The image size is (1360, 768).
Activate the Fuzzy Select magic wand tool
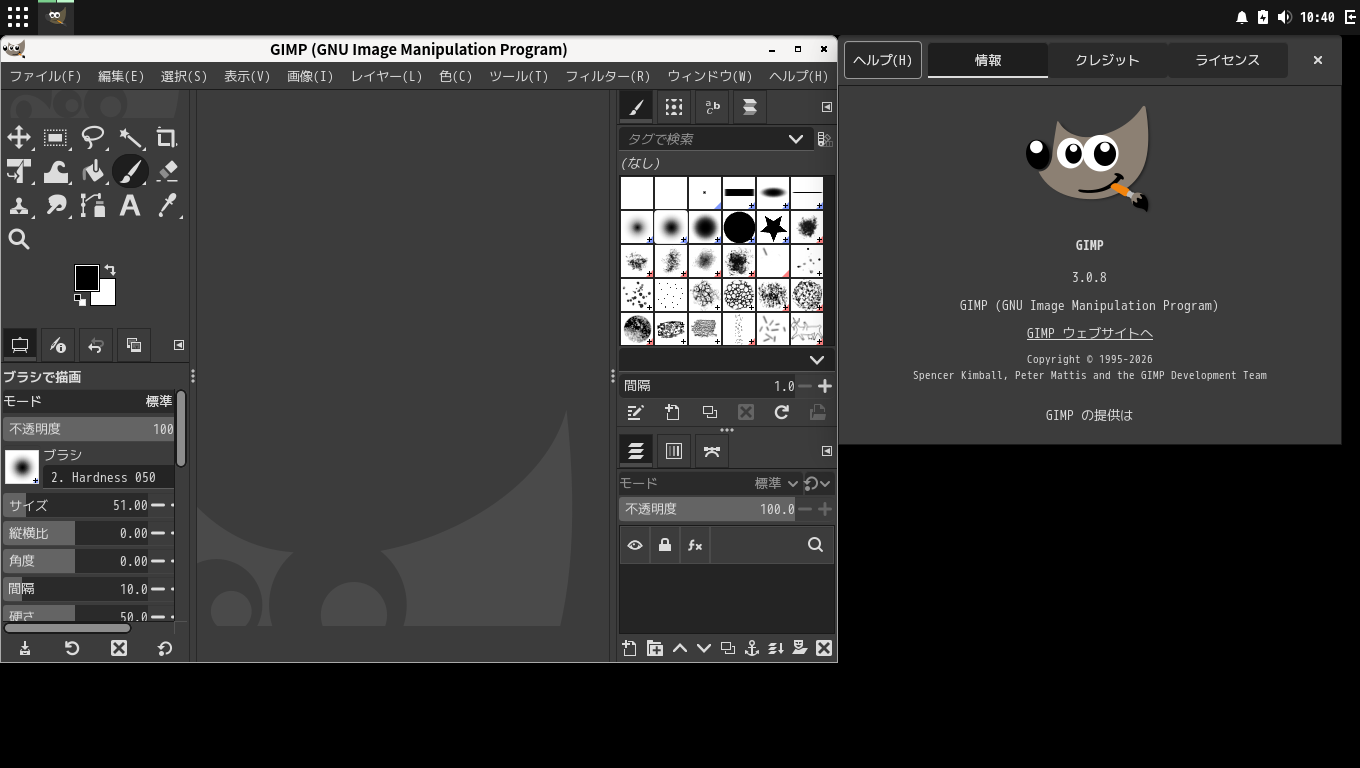click(x=129, y=137)
